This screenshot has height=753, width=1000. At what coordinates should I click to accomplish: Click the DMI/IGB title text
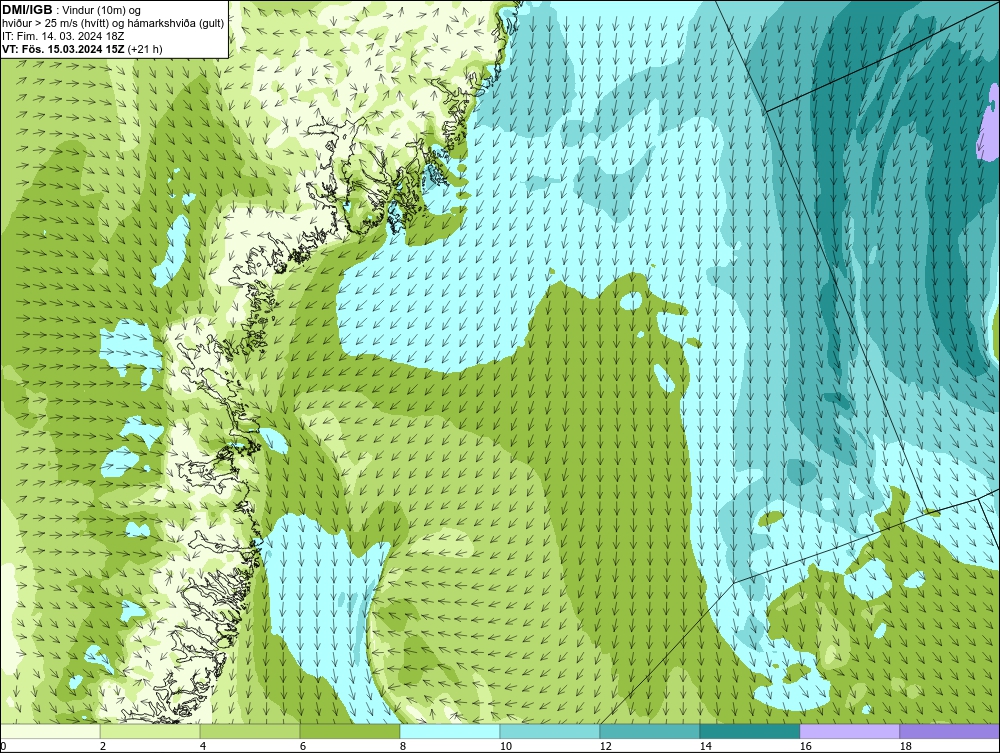27,10
